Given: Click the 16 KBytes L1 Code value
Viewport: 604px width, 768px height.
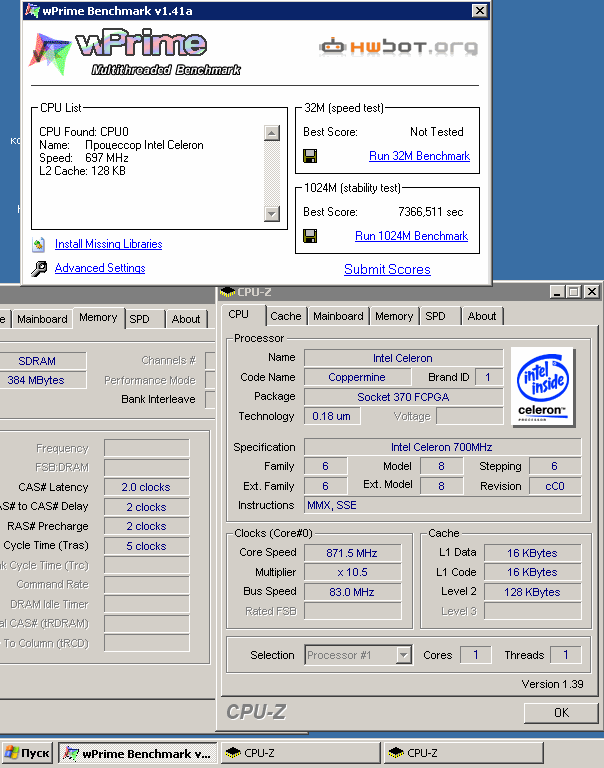Looking at the screenshot, I should pyautogui.click(x=532, y=572).
